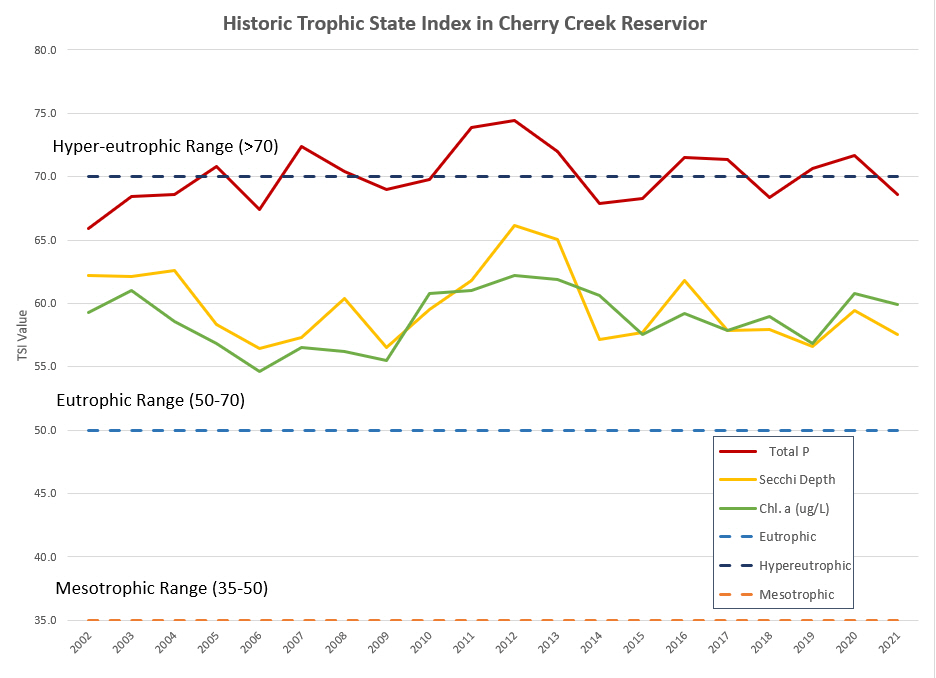
Task: Click the green Chl. a legend line sample
Action: (737, 508)
